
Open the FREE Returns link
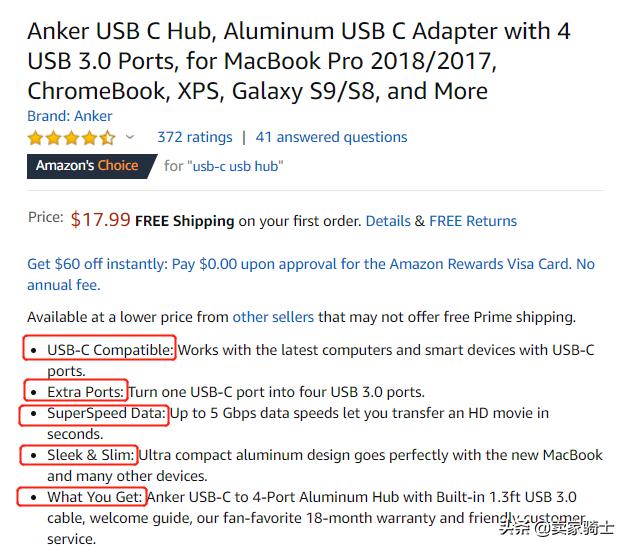click(x=473, y=221)
